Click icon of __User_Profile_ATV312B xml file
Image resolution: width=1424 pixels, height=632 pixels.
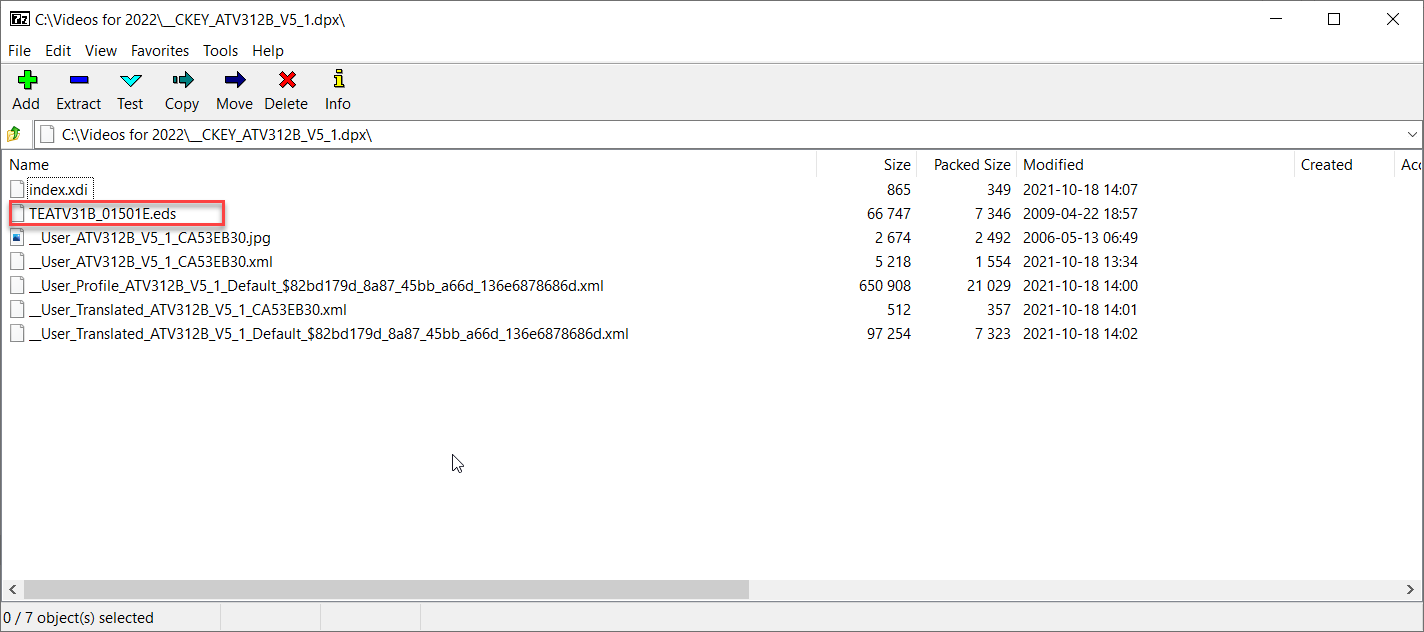coord(17,286)
